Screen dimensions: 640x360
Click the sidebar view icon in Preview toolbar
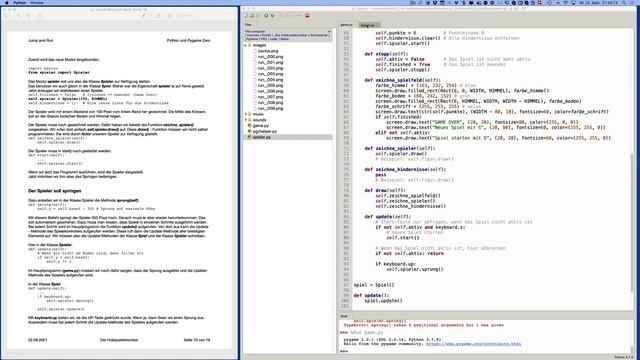click(8, 16)
